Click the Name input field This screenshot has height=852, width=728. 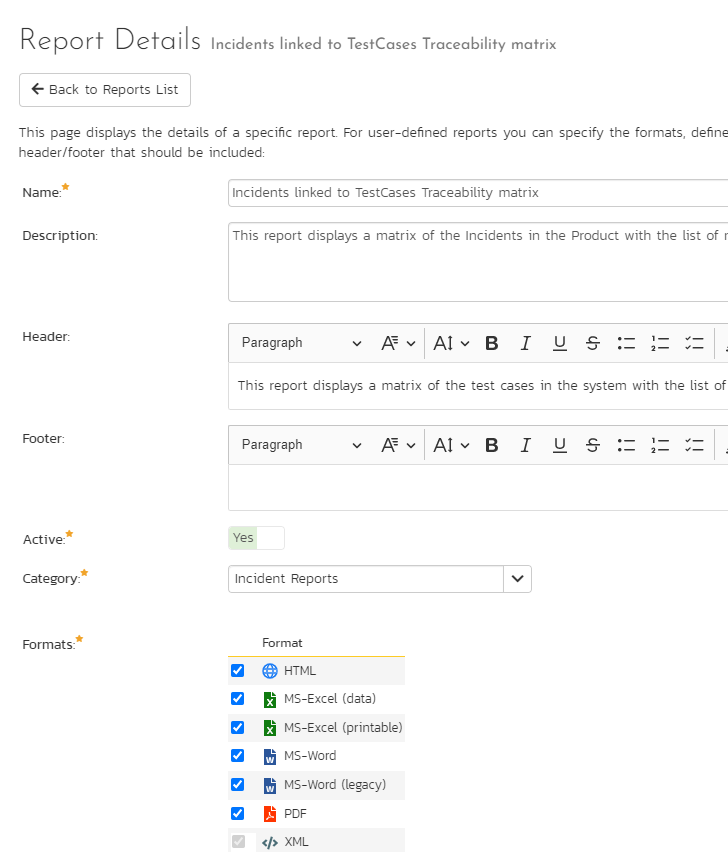(478, 193)
